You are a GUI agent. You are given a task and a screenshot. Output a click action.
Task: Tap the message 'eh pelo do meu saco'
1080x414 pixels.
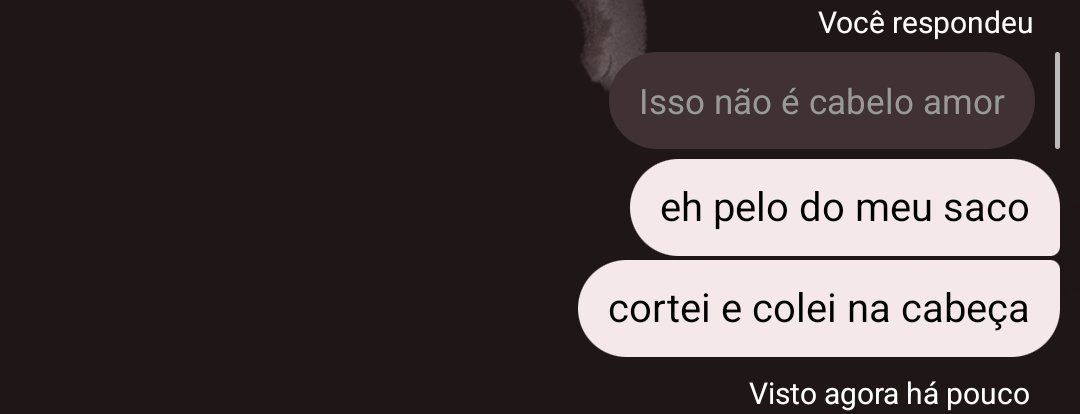point(844,207)
